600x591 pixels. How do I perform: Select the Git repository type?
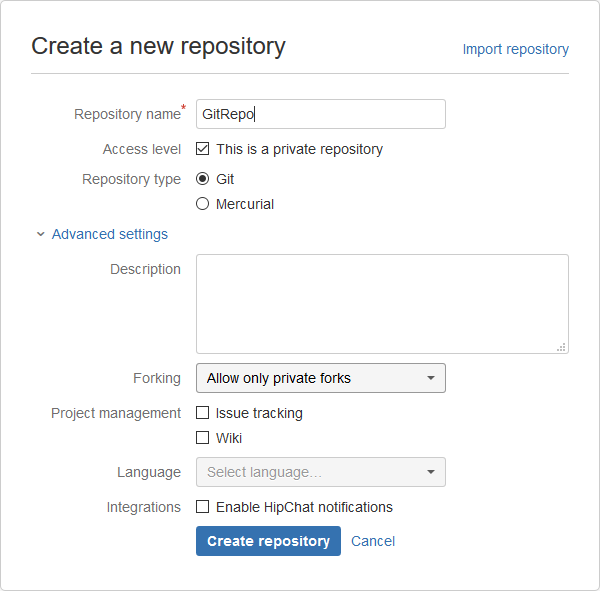pyautogui.click(x=203, y=179)
